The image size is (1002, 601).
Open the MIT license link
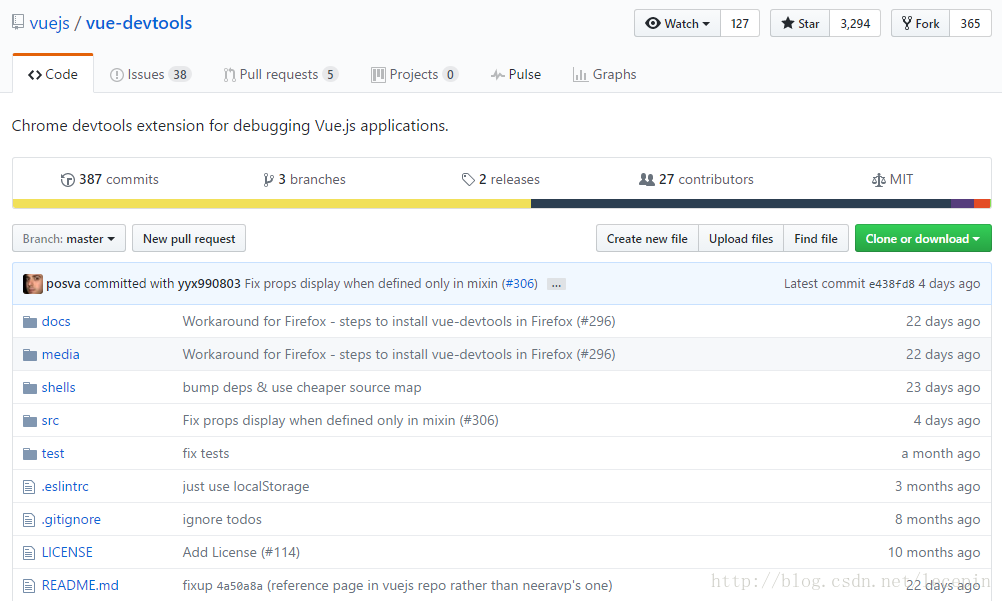[901, 180]
